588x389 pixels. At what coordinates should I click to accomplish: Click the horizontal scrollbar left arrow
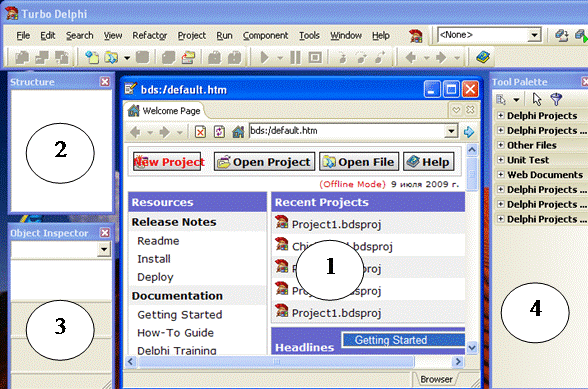click(x=130, y=362)
